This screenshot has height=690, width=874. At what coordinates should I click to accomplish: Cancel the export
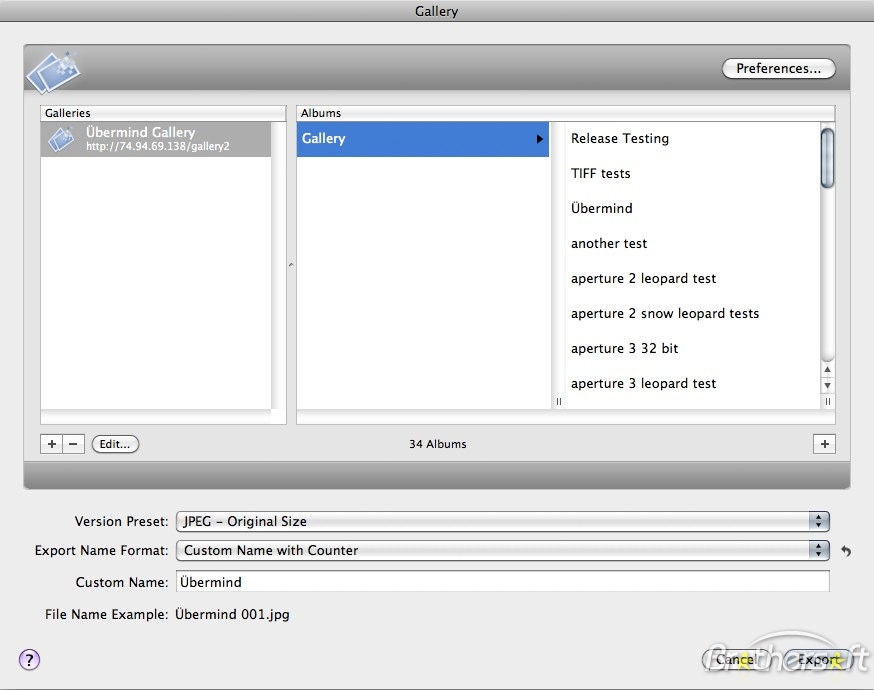(x=735, y=660)
